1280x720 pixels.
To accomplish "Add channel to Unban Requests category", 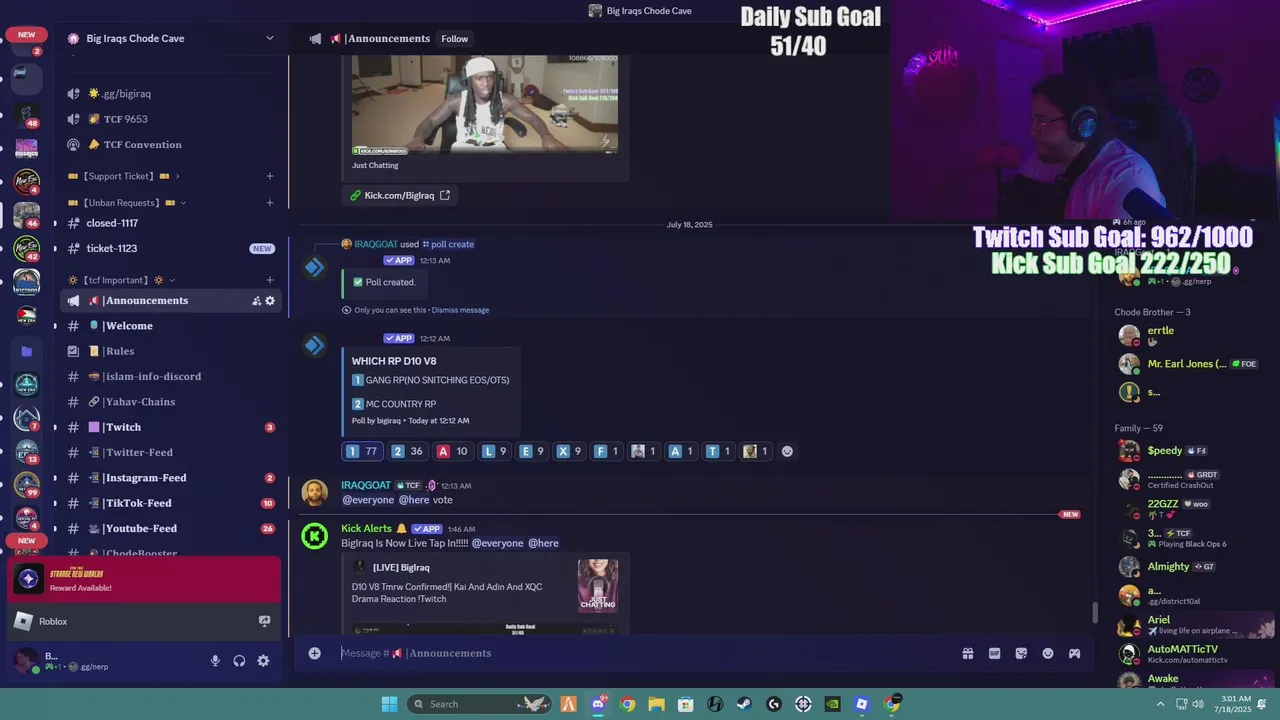I will (x=269, y=203).
